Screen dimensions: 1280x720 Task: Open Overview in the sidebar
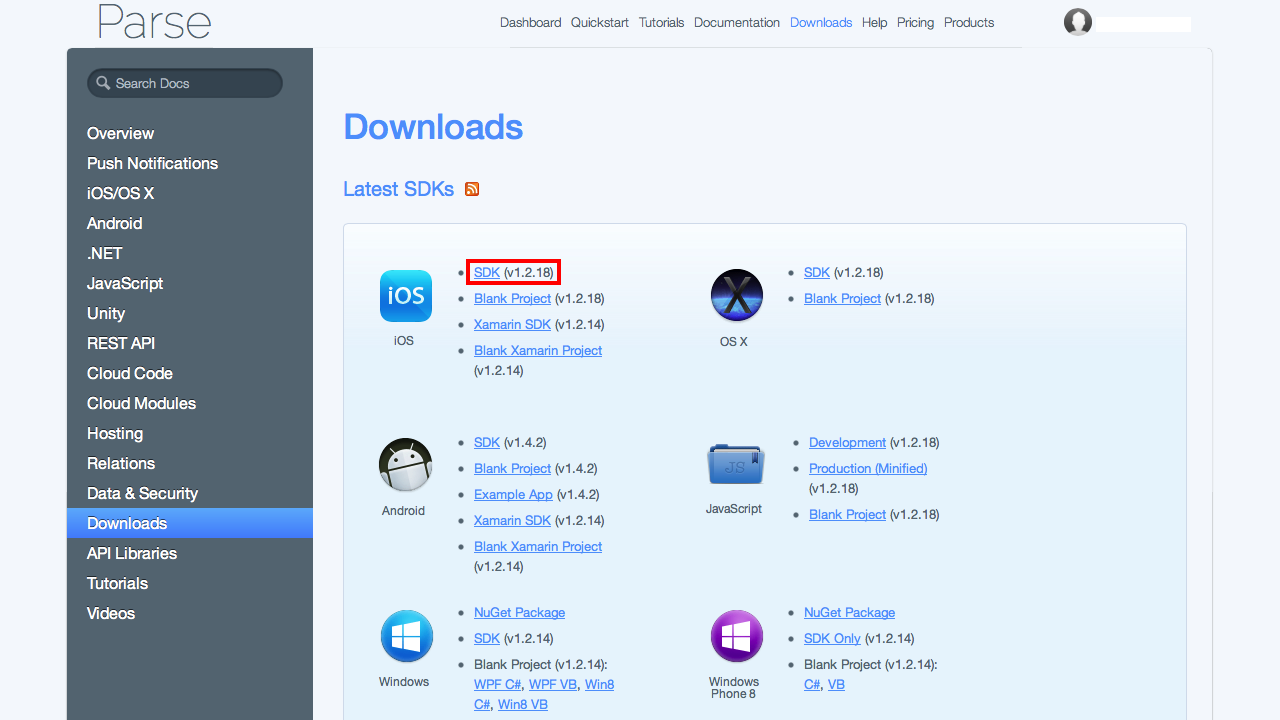tap(120, 133)
